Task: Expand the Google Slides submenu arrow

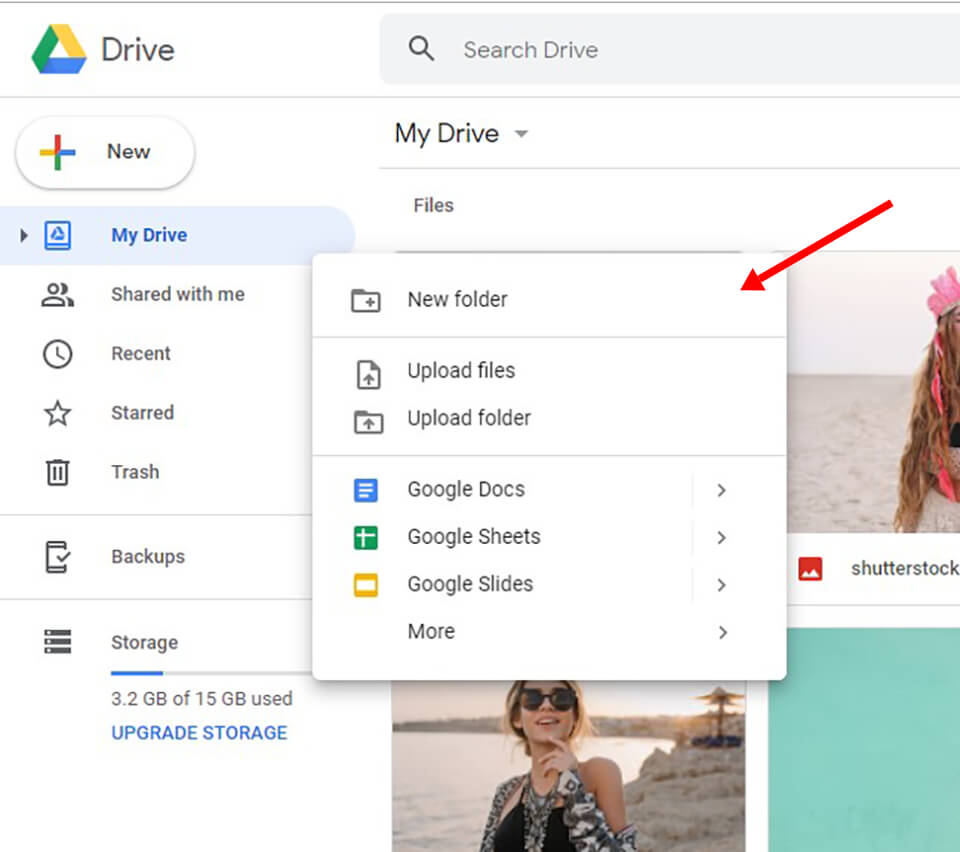Action: [722, 585]
